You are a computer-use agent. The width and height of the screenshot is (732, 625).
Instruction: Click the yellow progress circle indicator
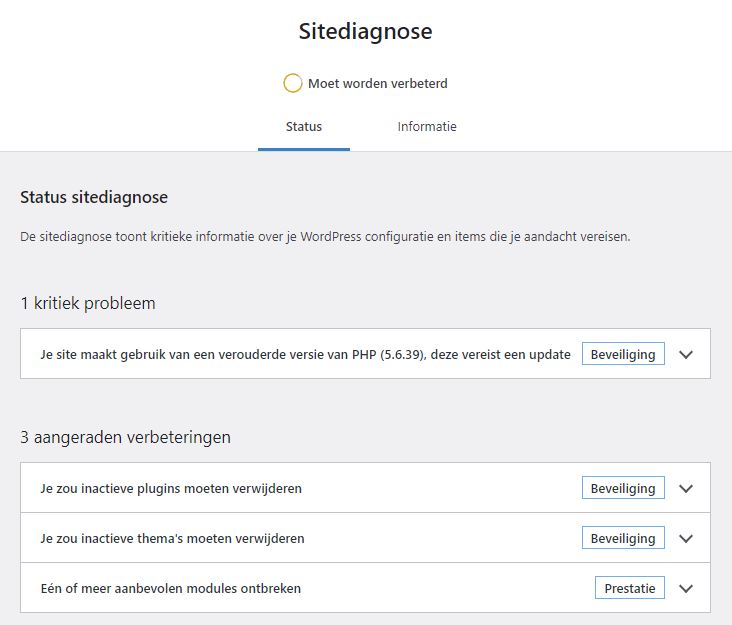(x=293, y=84)
